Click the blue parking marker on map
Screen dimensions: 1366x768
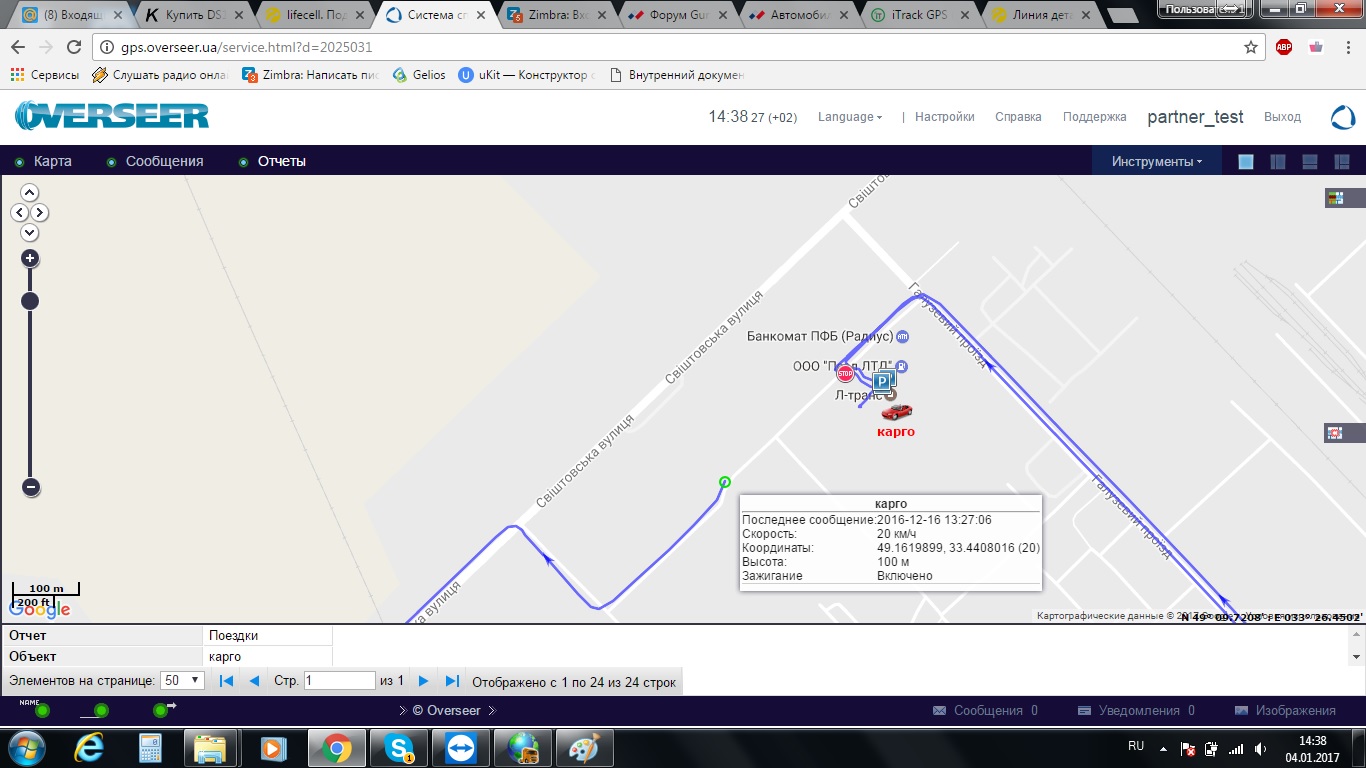click(x=883, y=381)
